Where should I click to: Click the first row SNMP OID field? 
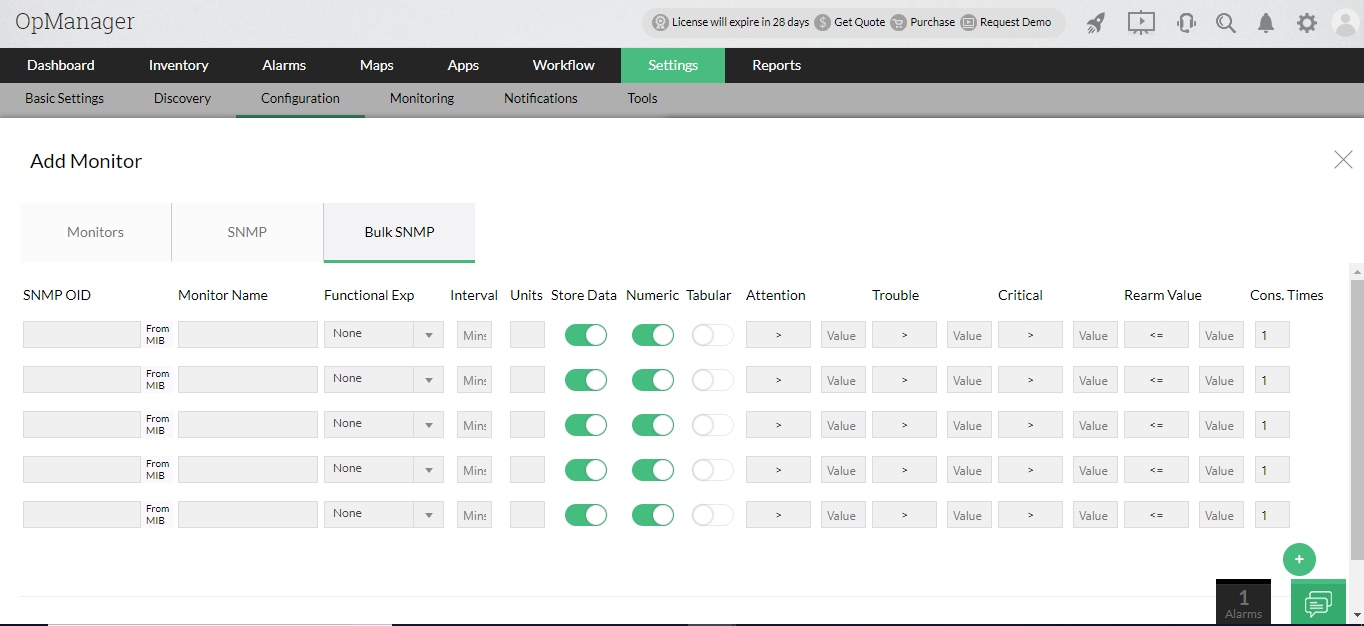point(82,334)
